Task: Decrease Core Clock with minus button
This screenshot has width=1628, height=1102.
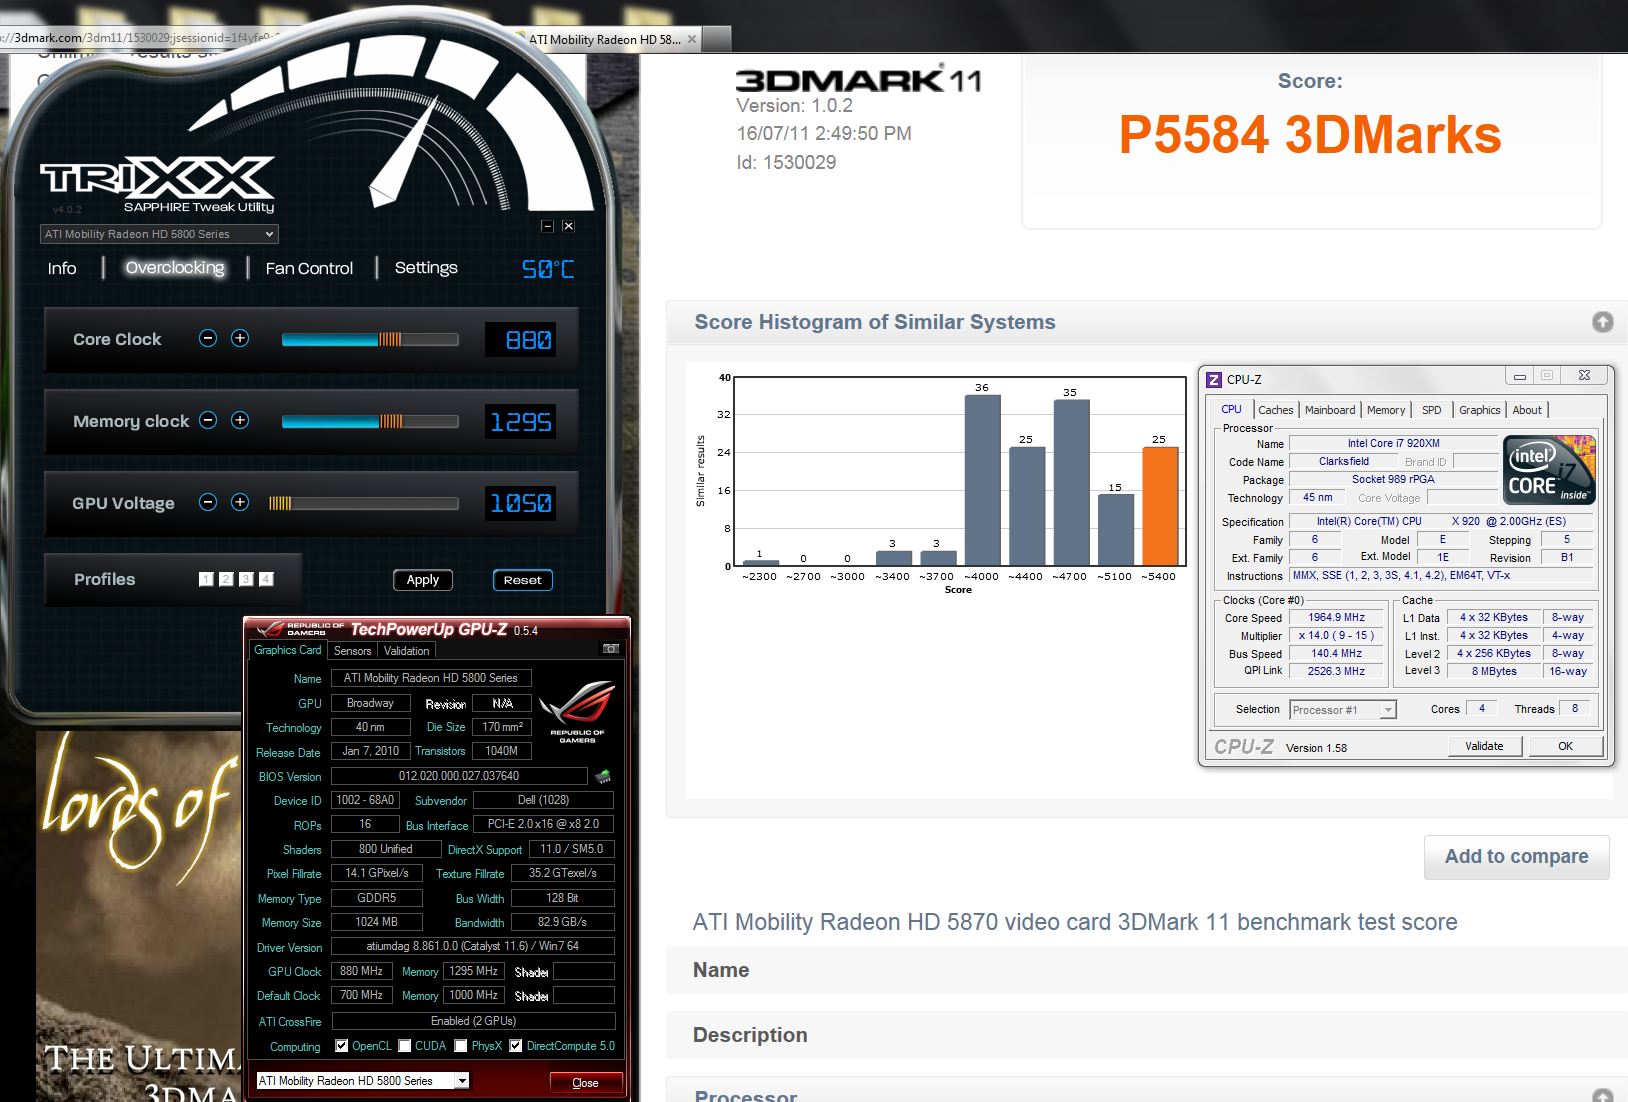Action: click(x=208, y=338)
